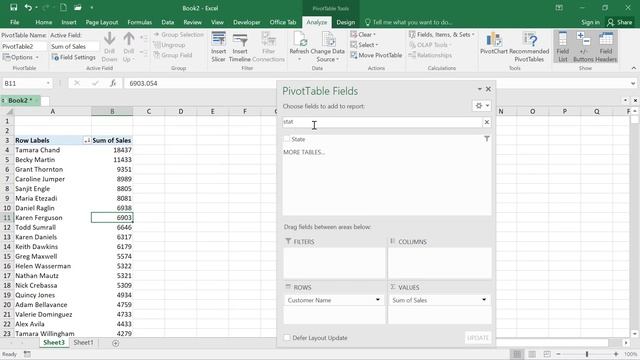
Task: Click Drill Up arrow
Action: [x=129, y=47]
